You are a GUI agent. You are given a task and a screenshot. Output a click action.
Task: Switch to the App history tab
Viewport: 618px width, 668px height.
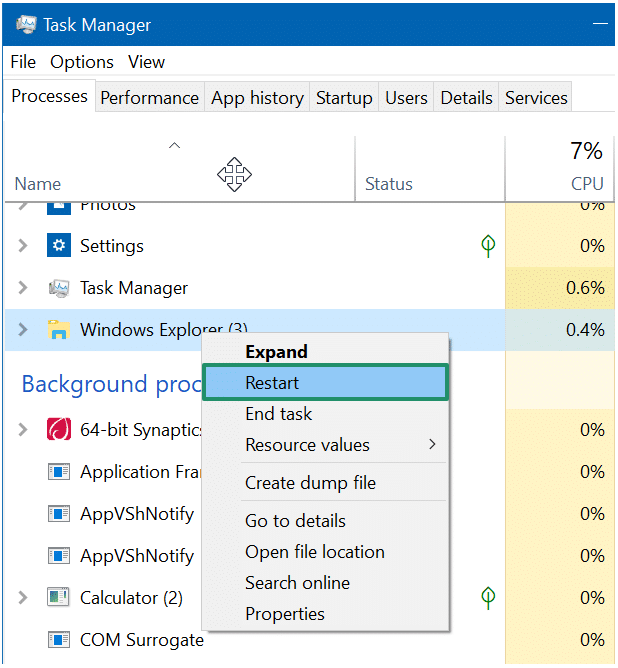click(257, 98)
